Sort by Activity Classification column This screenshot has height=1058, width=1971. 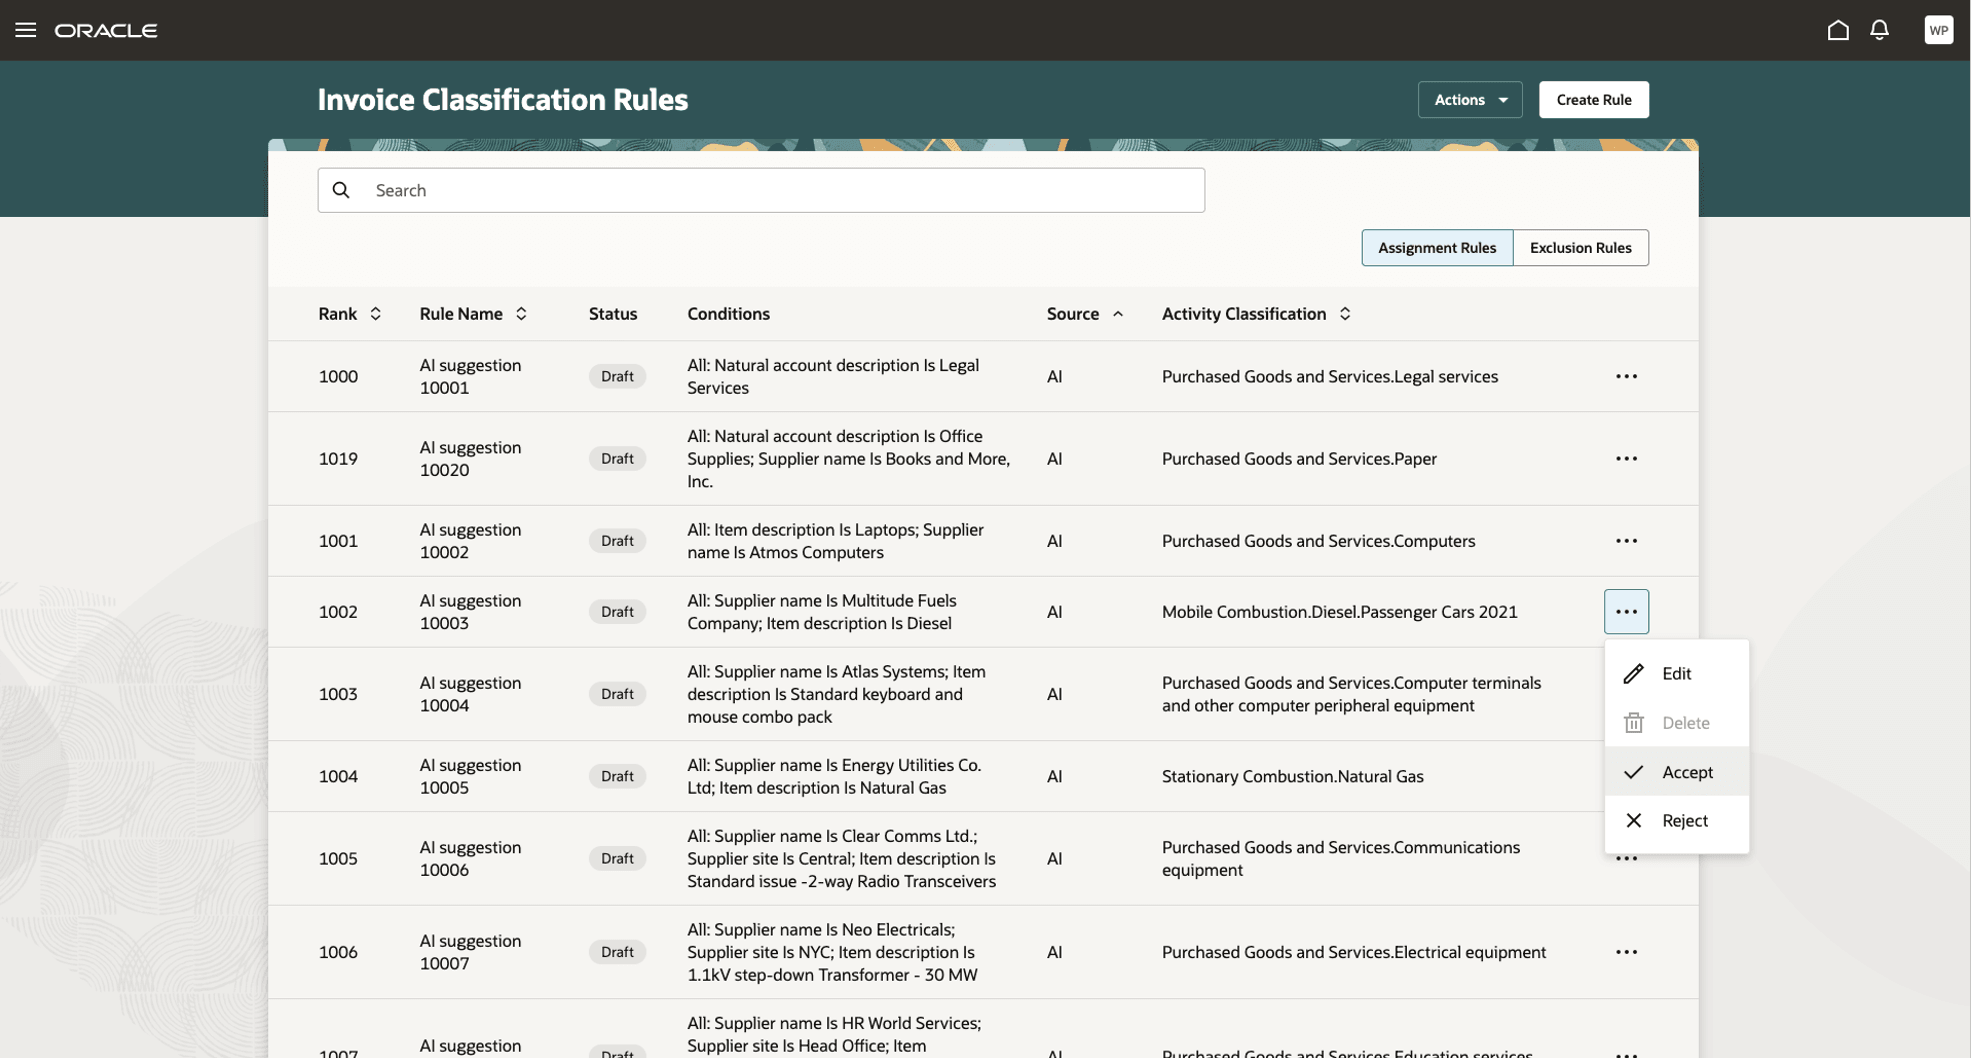[x=1345, y=314]
